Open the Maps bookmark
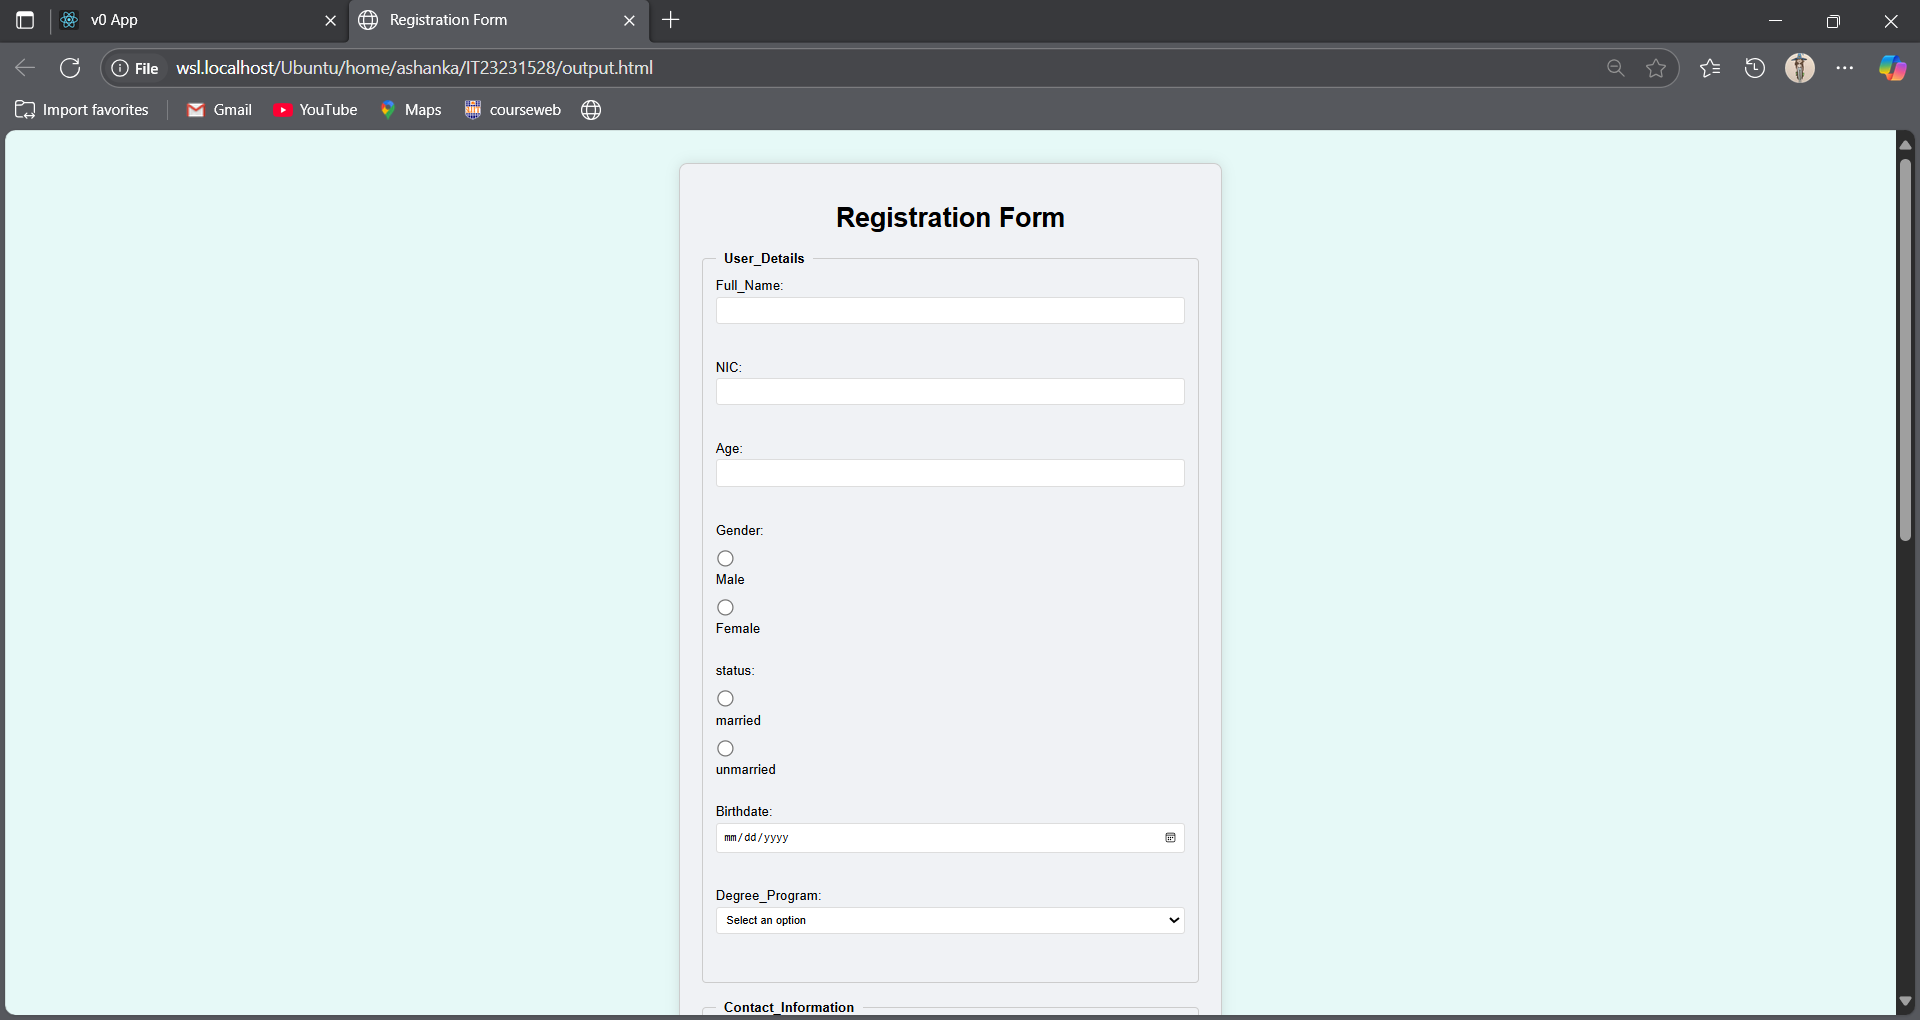The height and width of the screenshot is (1020, 1920). pyautogui.click(x=410, y=110)
